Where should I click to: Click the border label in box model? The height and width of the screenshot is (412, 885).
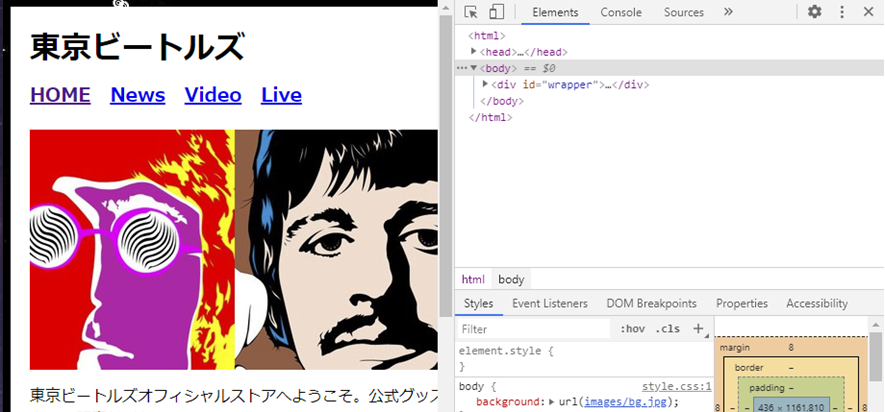click(749, 367)
